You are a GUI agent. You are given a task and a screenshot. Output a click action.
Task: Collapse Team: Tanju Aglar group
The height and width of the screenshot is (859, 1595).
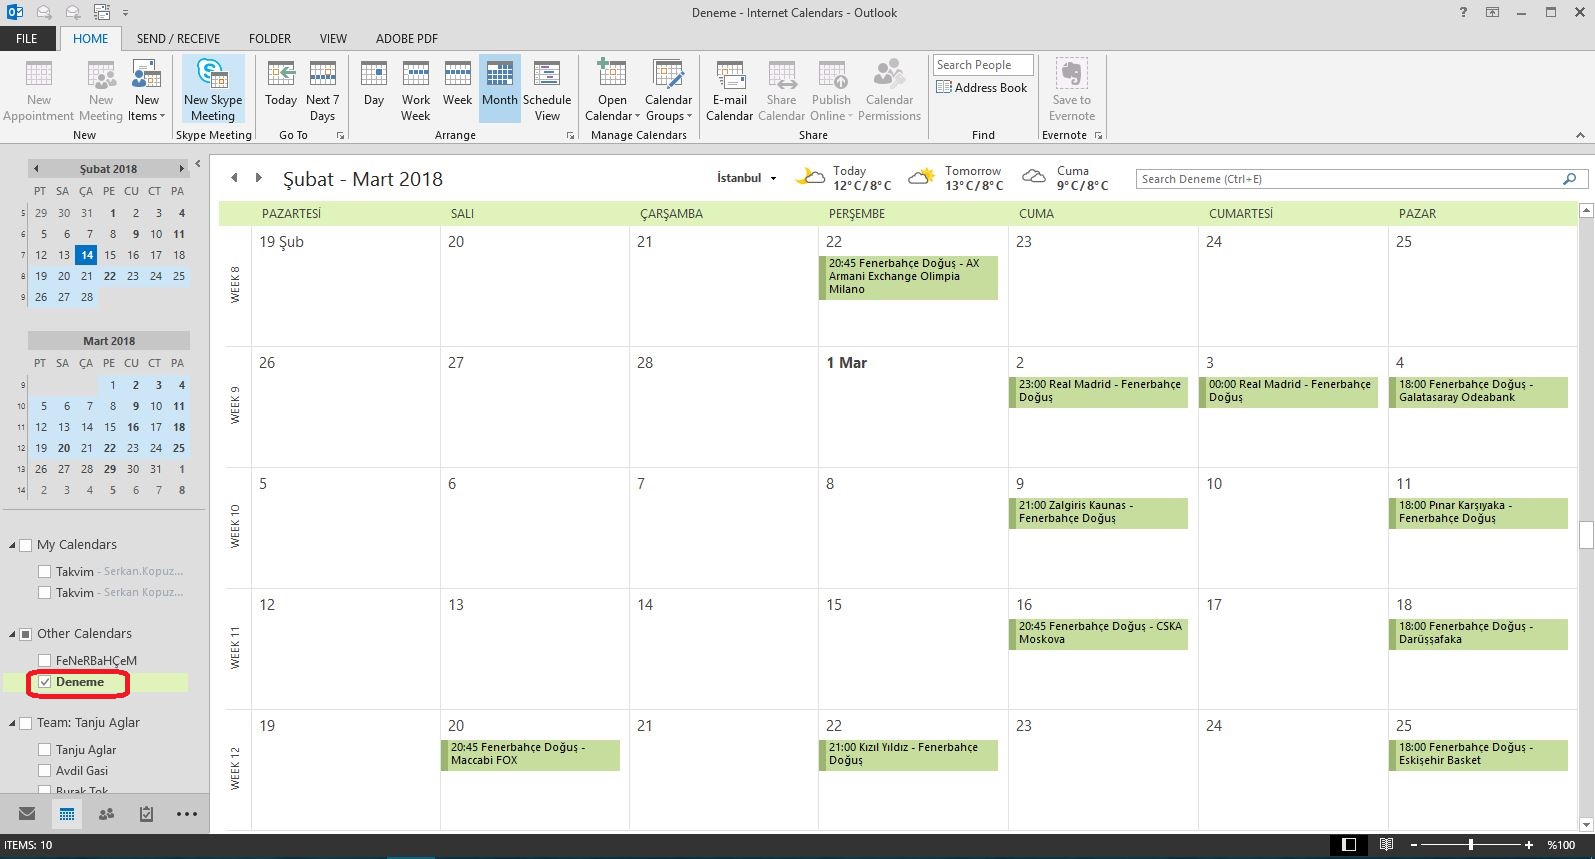pos(12,724)
